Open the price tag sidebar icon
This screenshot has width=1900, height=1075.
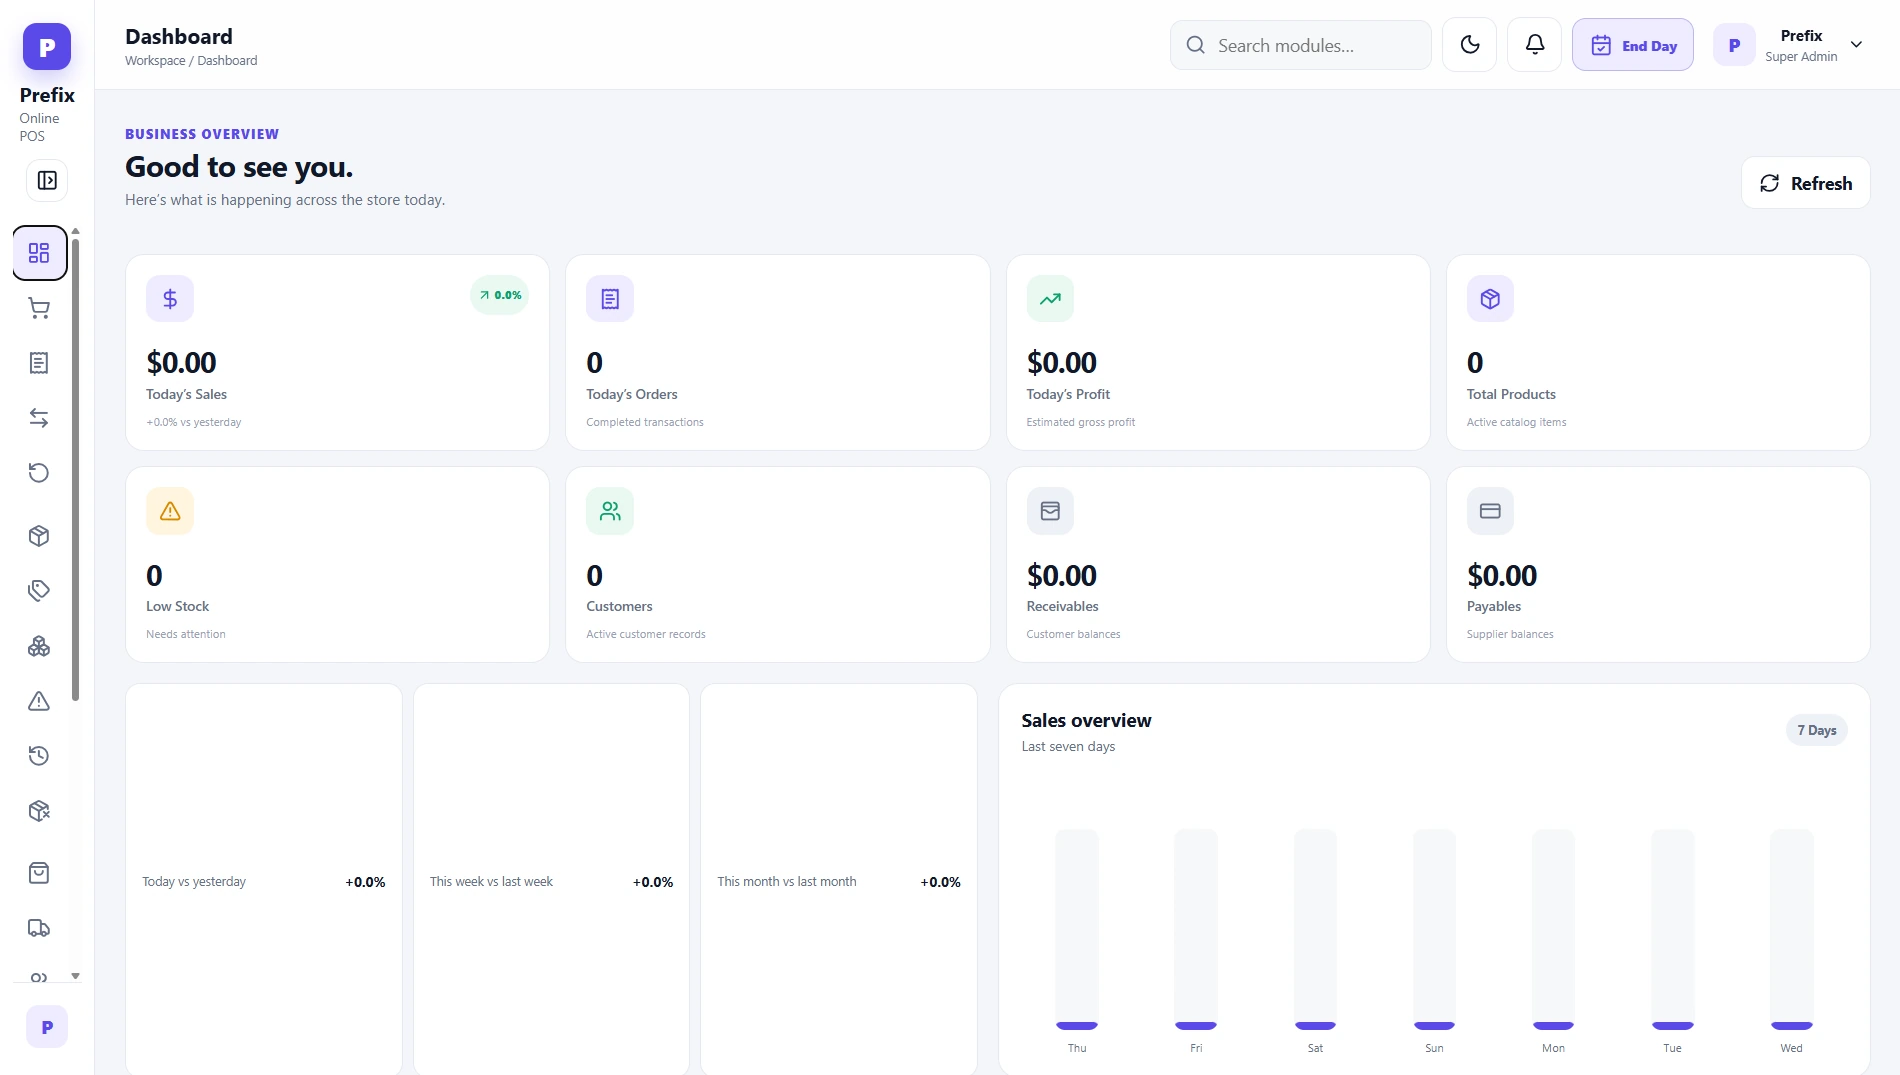[39, 591]
